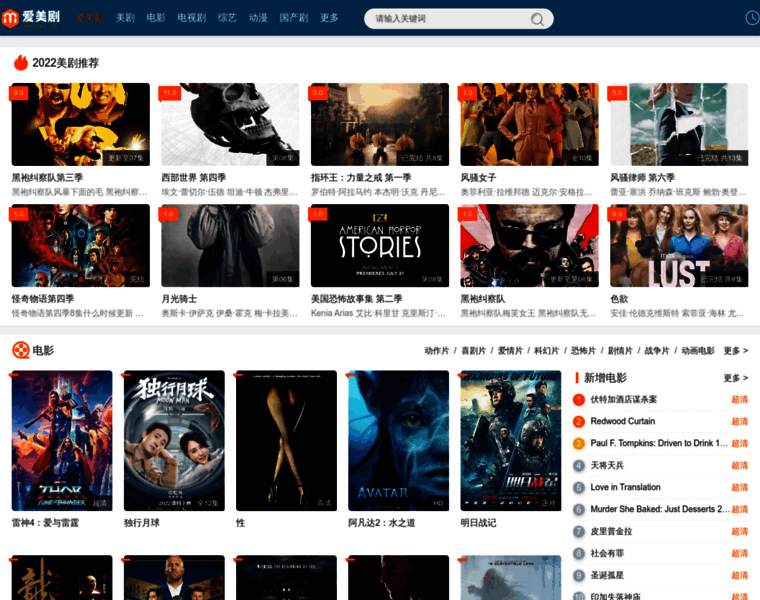Open 月光骑士 poster thumbnail
This screenshot has height=600, width=760.
(x=230, y=246)
